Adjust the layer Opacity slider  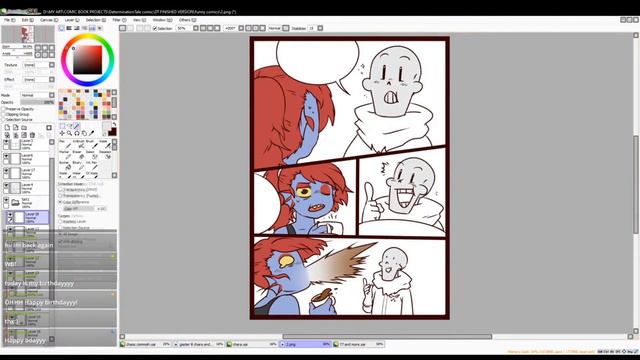point(37,102)
